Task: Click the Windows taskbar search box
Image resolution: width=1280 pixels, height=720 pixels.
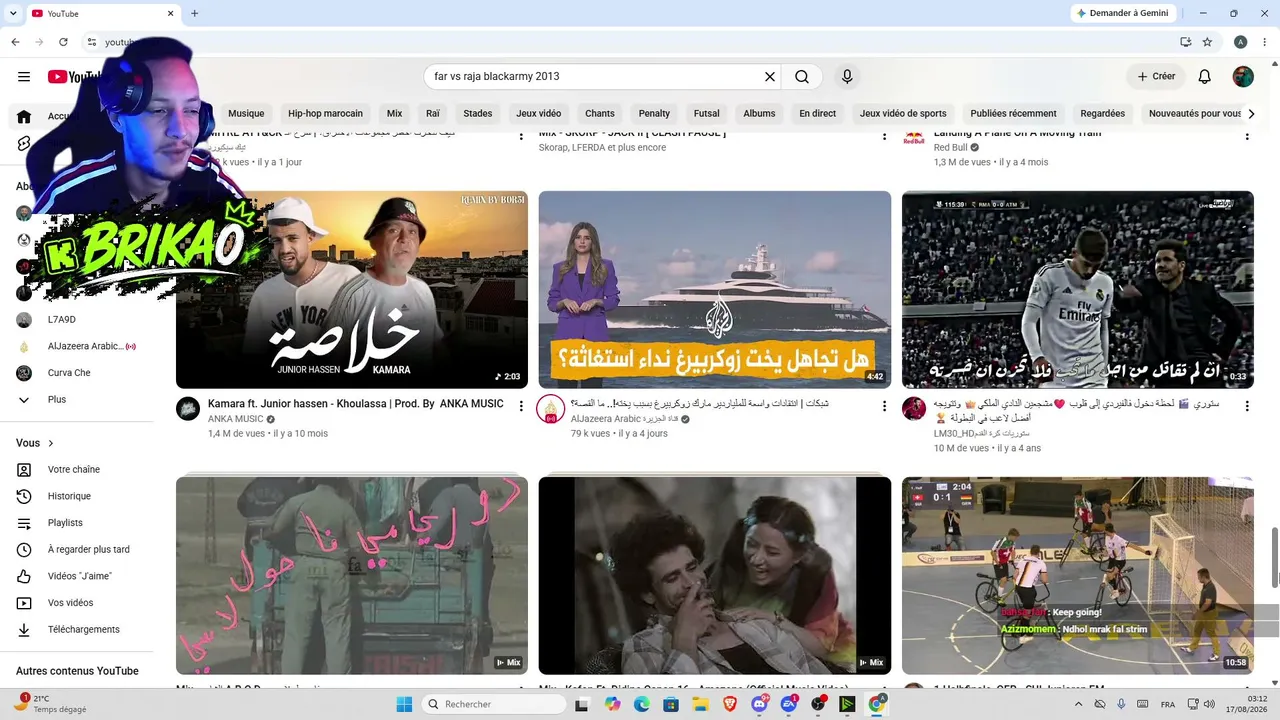Action: point(495,704)
